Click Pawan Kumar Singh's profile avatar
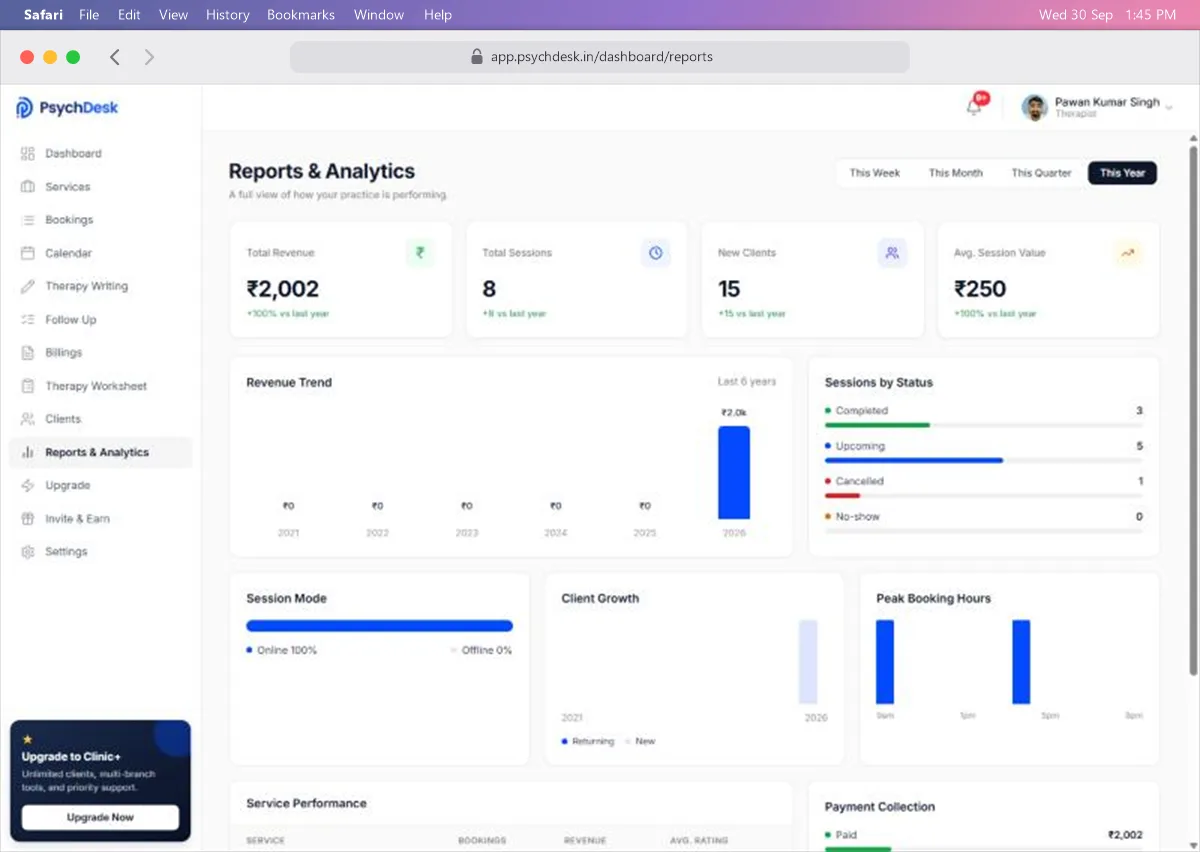The height and width of the screenshot is (852, 1200). 1035,107
